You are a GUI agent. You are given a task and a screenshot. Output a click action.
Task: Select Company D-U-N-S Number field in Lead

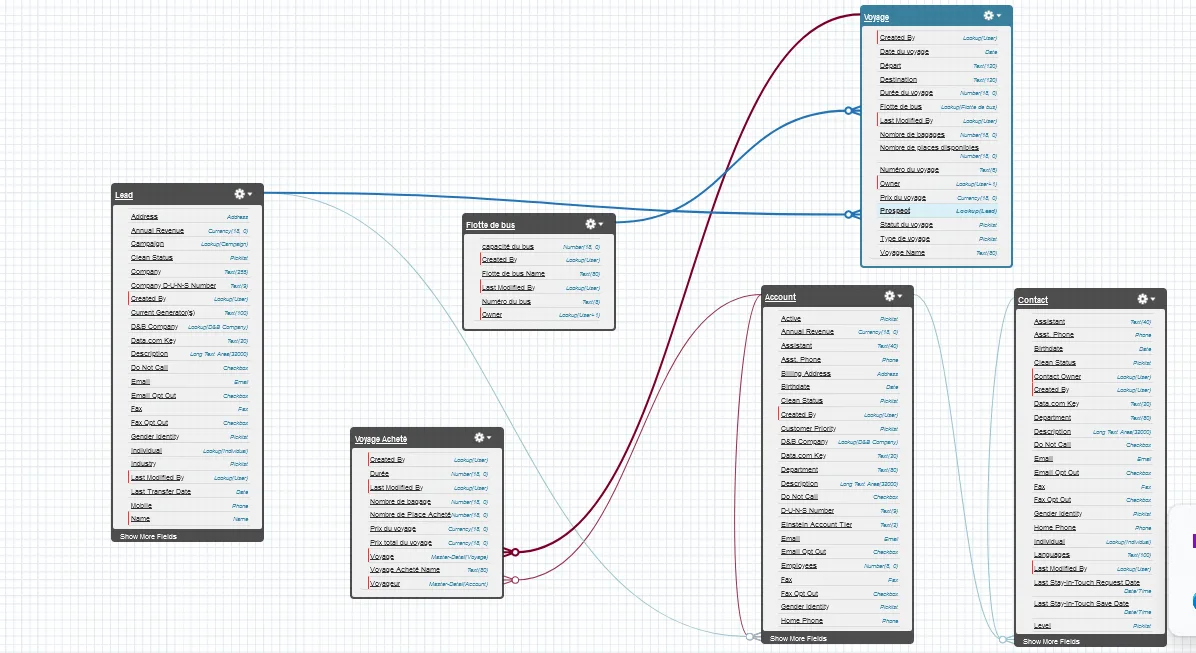(188, 285)
